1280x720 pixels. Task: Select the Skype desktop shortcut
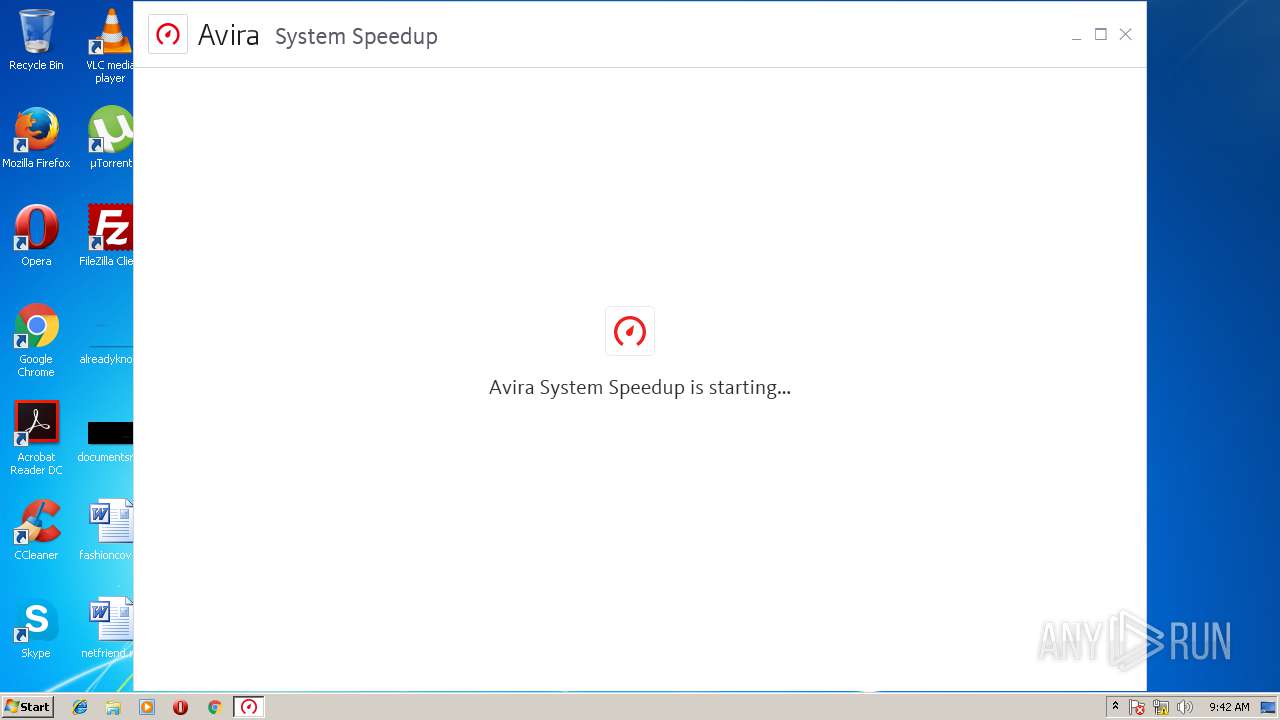(36, 628)
